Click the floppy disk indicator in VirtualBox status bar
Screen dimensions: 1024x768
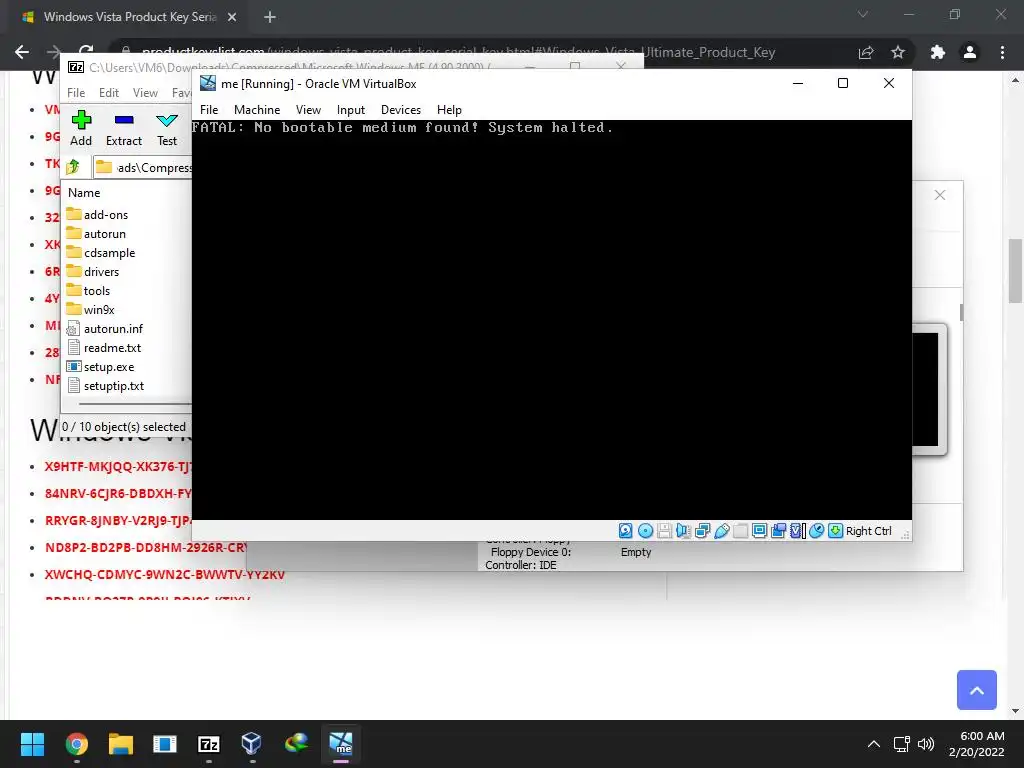click(664, 531)
